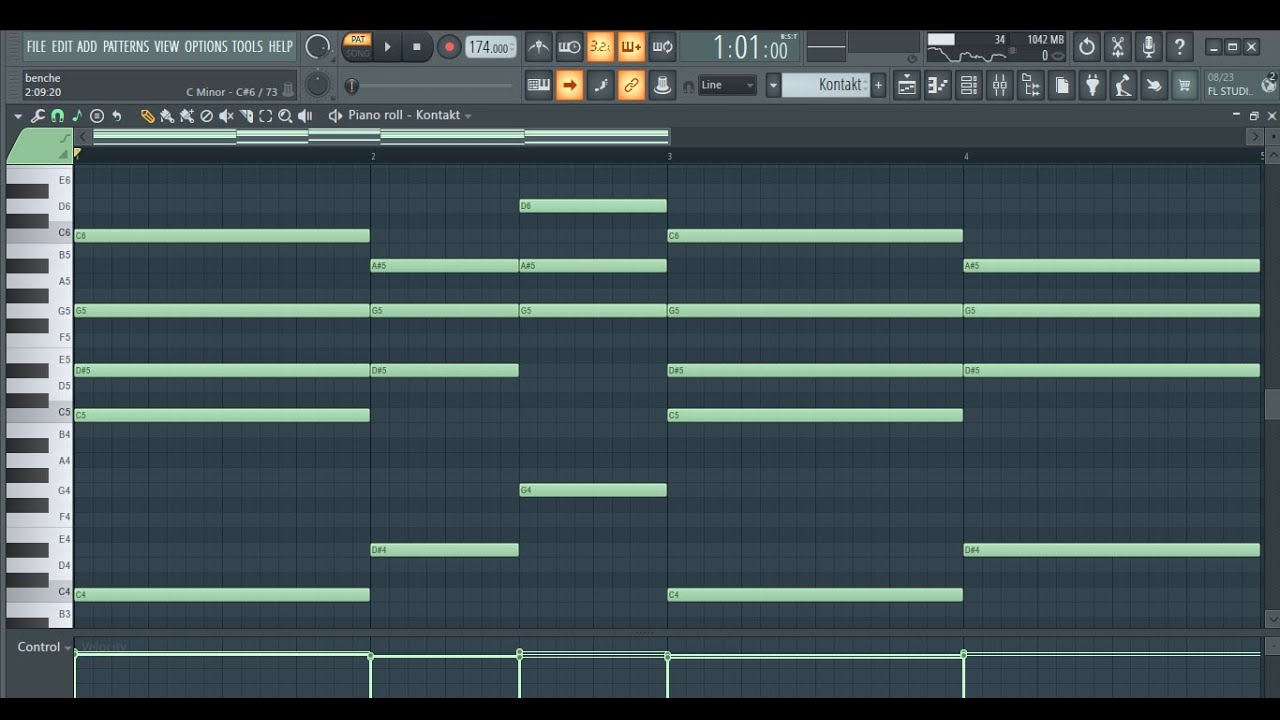Viewport: 1280px width, 720px height.
Task: Open the TOOLS menu
Action: (247, 46)
